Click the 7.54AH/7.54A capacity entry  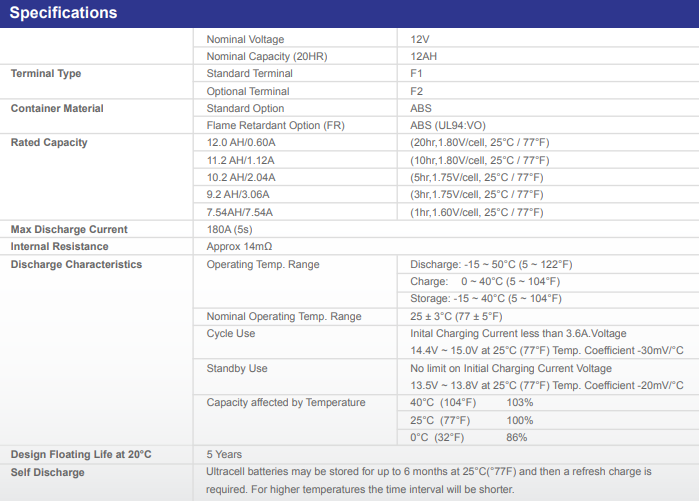(x=239, y=212)
